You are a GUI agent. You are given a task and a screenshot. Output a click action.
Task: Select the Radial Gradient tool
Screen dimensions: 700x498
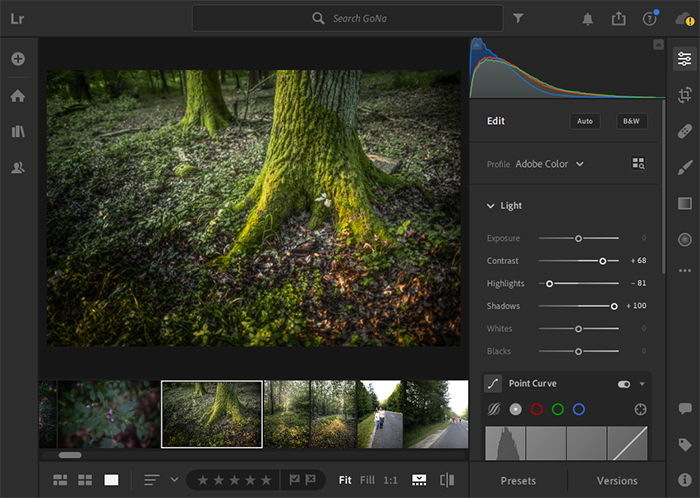[684, 239]
